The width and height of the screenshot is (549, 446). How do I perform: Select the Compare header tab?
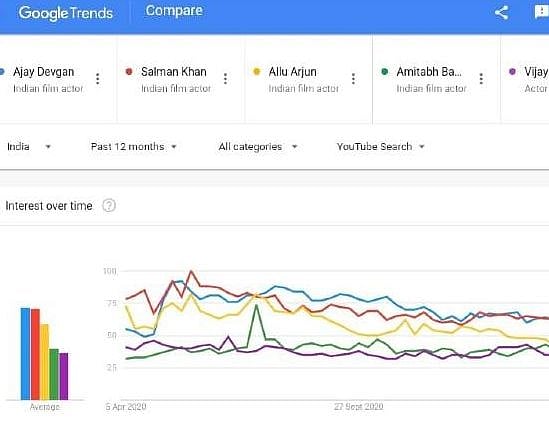(x=174, y=11)
